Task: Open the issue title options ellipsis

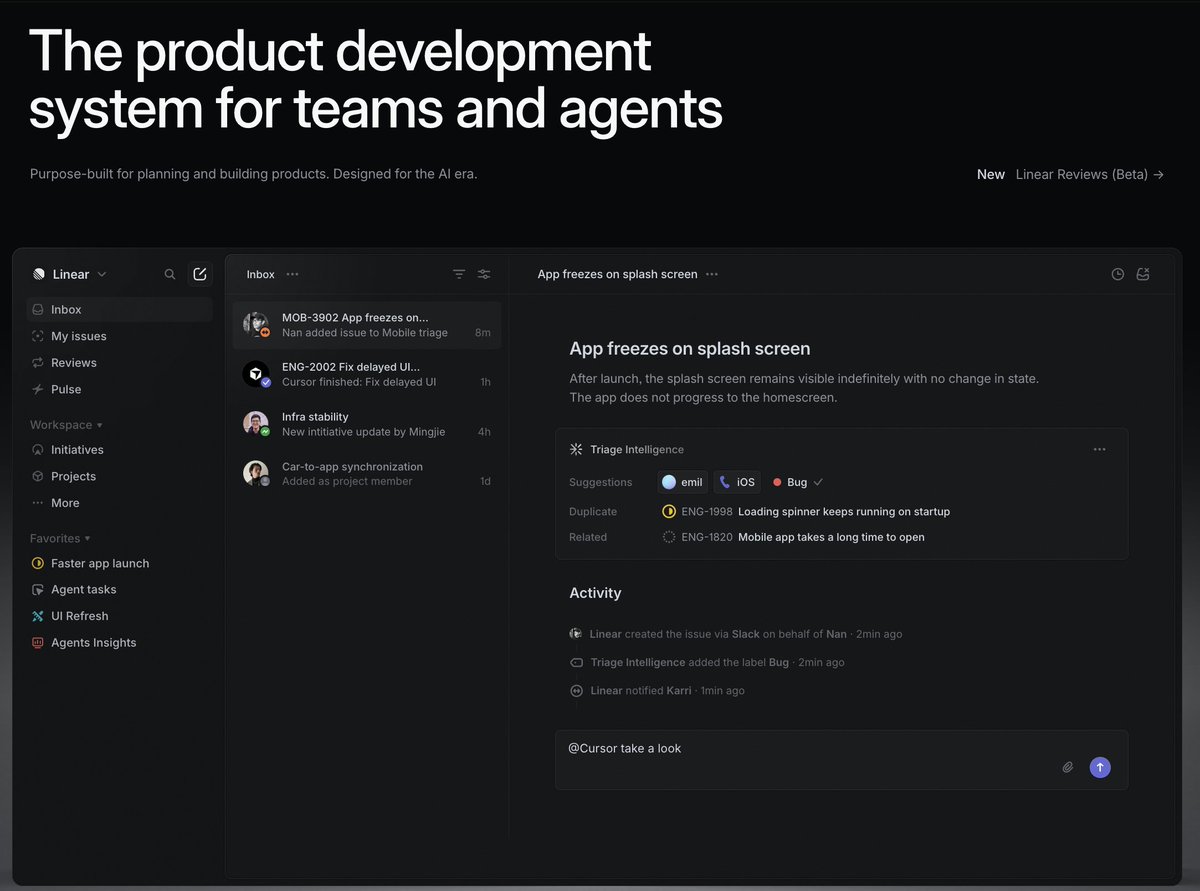Action: pos(712,274)
